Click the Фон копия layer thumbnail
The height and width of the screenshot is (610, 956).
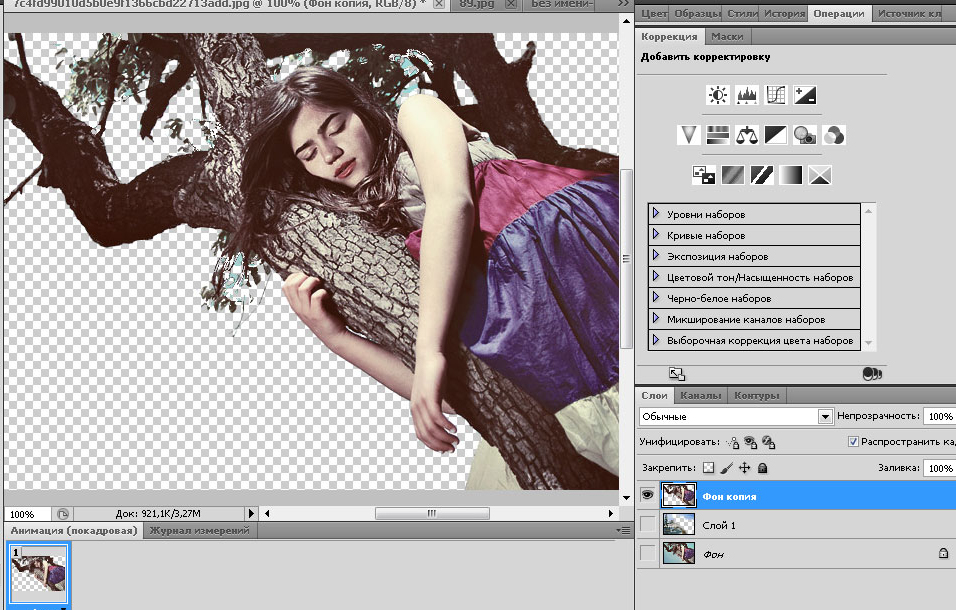coord(679,495)
